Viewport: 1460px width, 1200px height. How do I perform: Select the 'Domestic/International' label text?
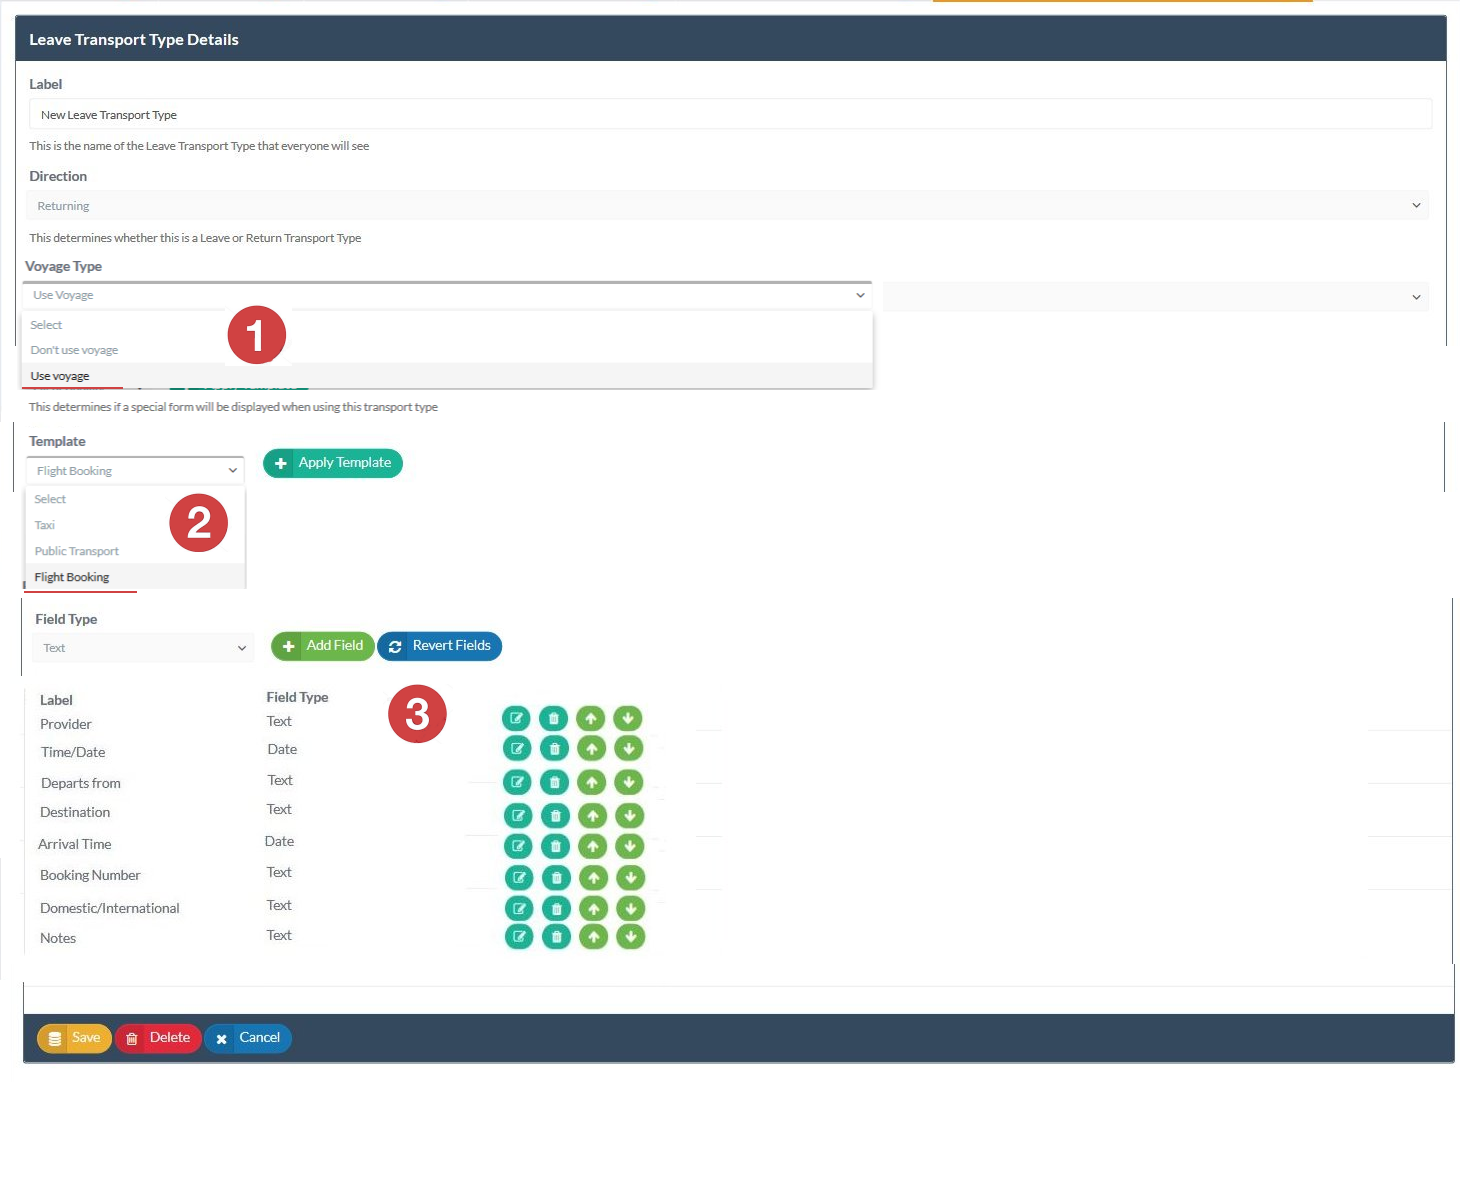coord(110,908)
